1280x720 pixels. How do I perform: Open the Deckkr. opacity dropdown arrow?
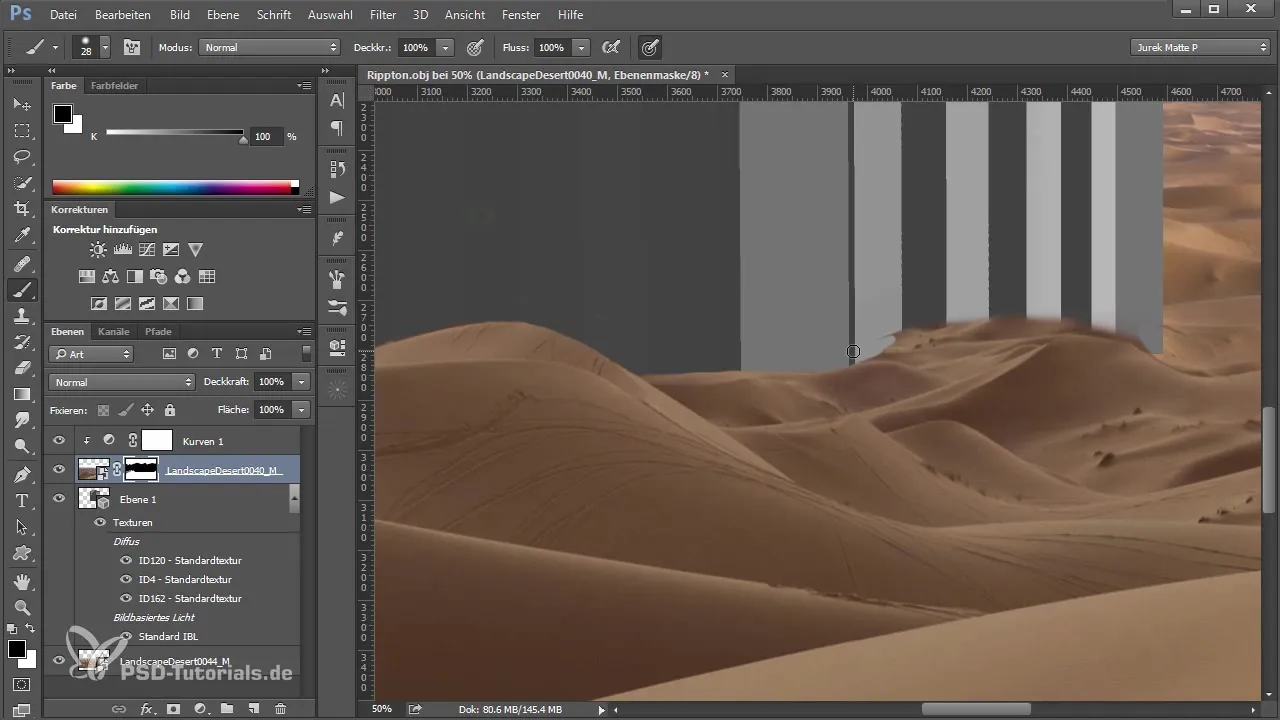click(445, 47)
